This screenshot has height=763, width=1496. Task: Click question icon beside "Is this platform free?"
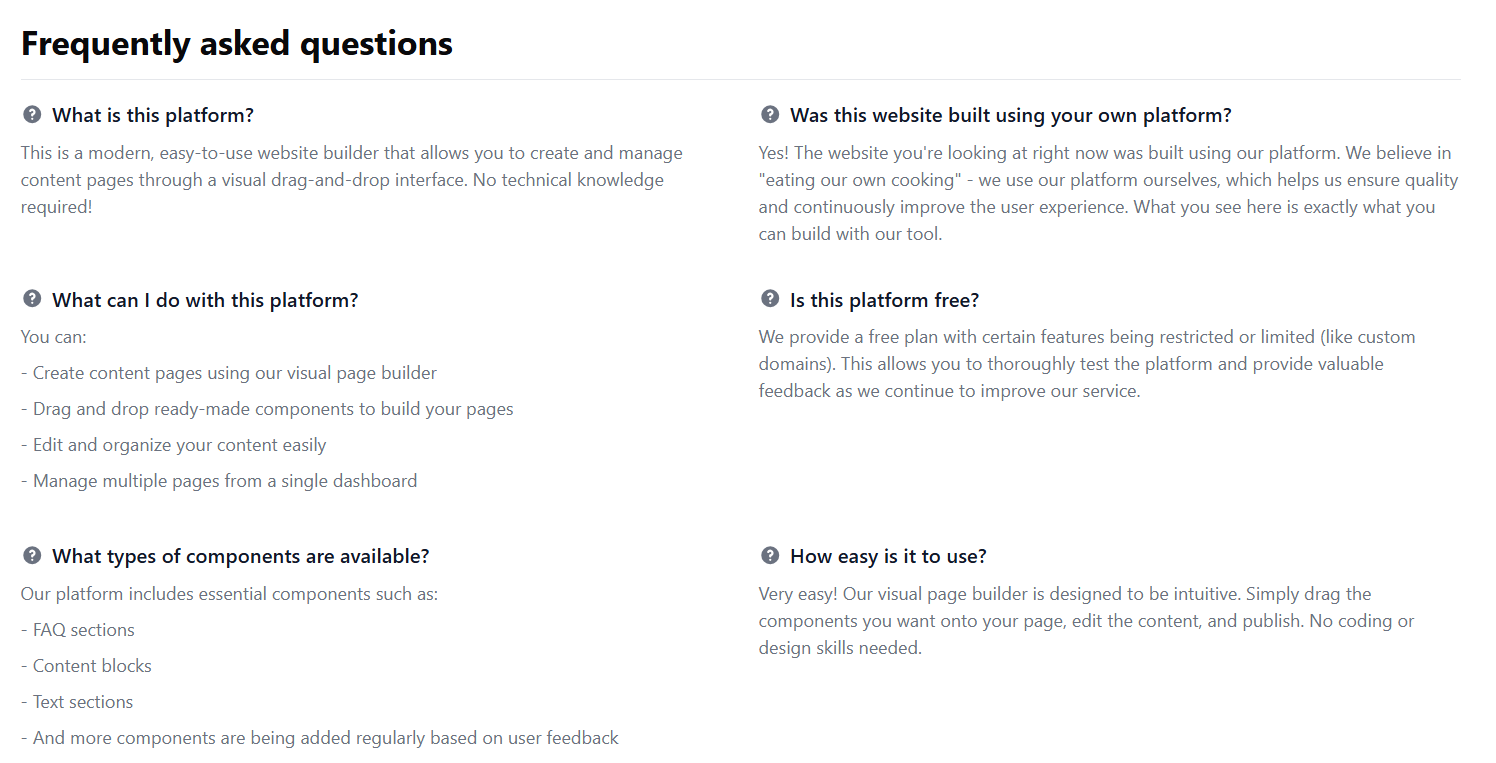(770, 299)
